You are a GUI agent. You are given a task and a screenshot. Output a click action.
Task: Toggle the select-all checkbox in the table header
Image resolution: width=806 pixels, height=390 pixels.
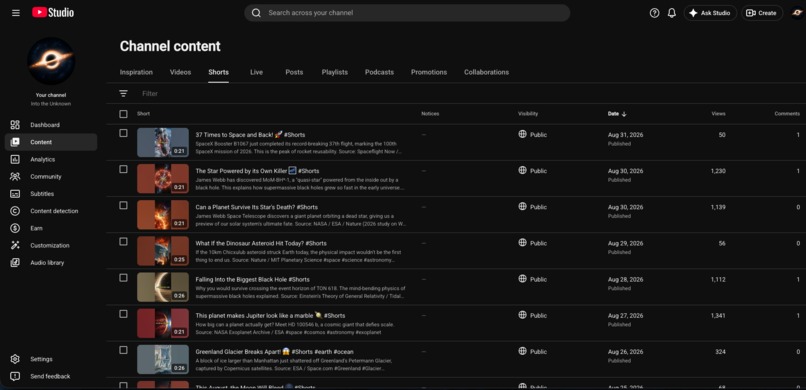[123, 114]
